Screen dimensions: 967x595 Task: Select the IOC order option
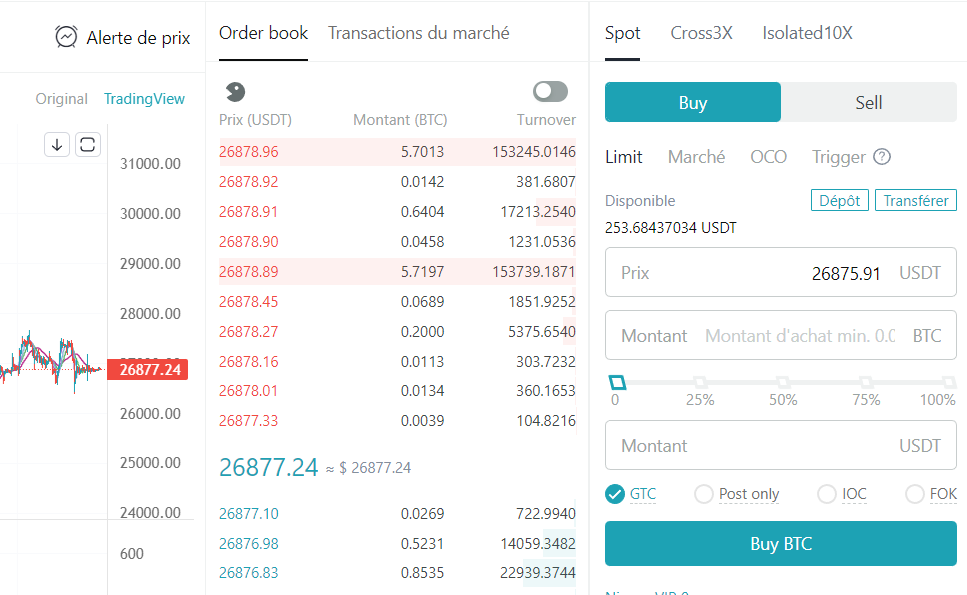pos(827,494)
